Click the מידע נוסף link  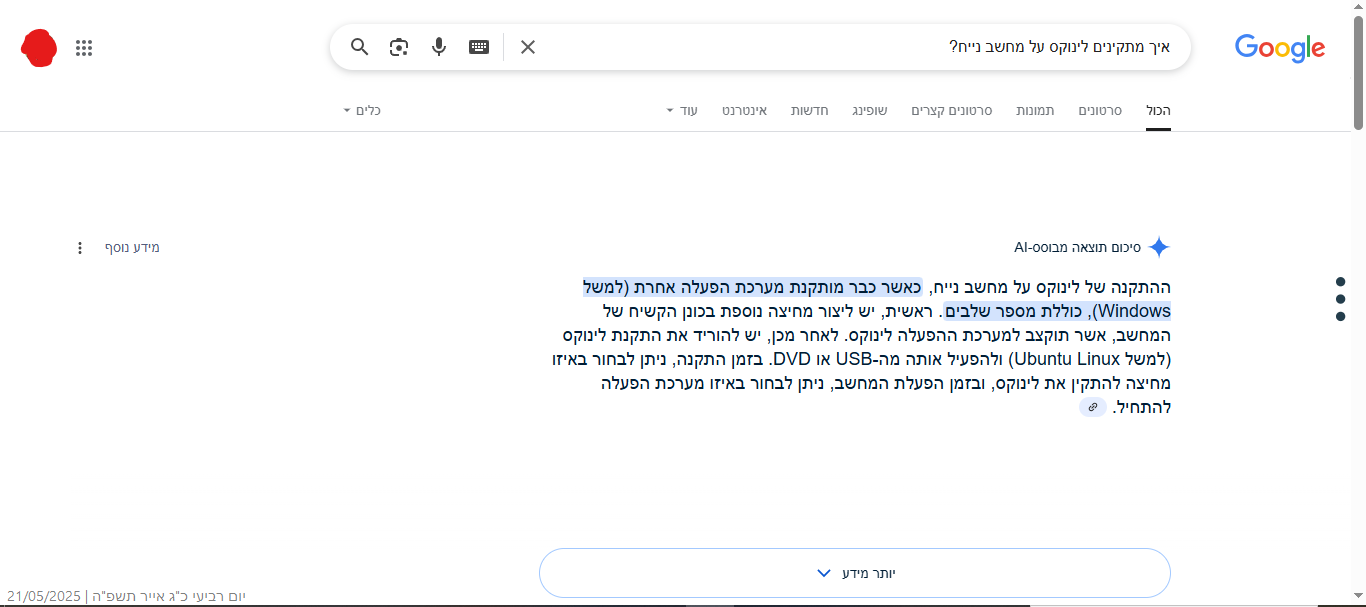[x=133, y=247]
